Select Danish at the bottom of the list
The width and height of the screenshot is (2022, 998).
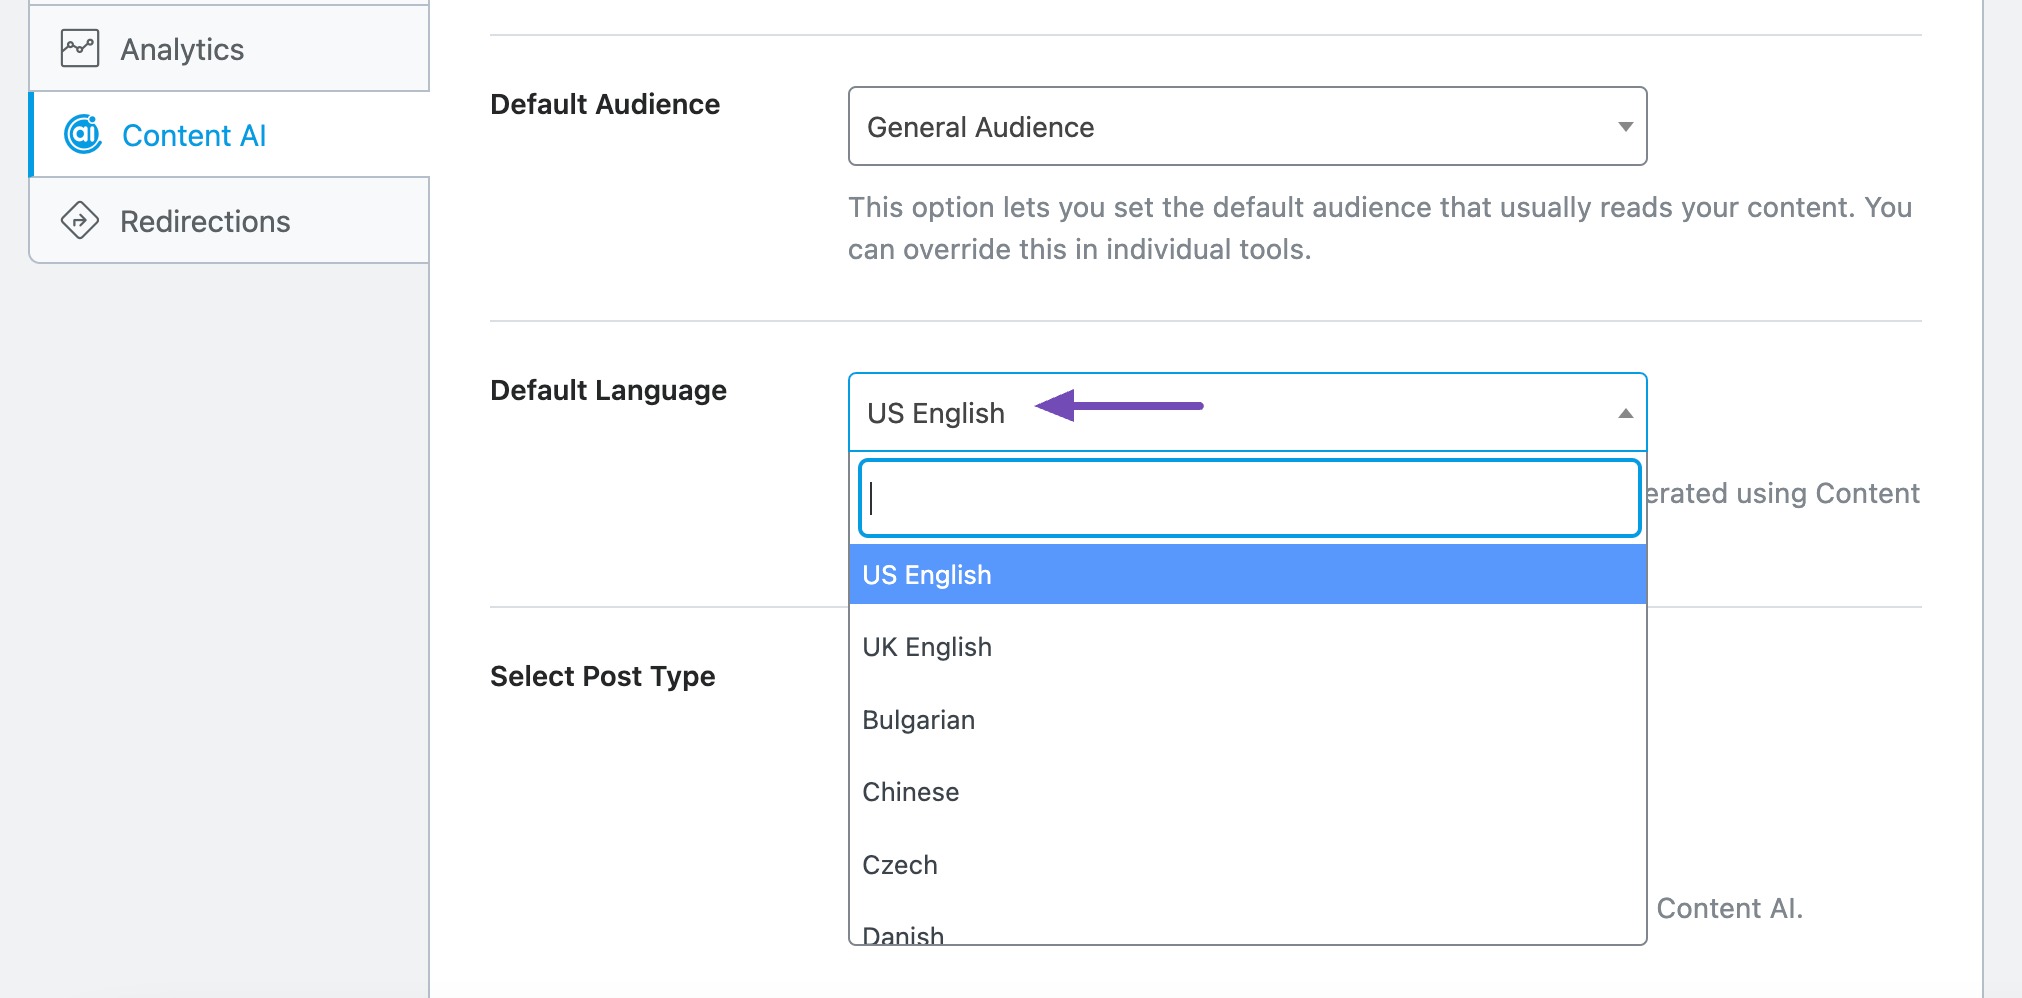pyautogui.click(x=901, y=932)
